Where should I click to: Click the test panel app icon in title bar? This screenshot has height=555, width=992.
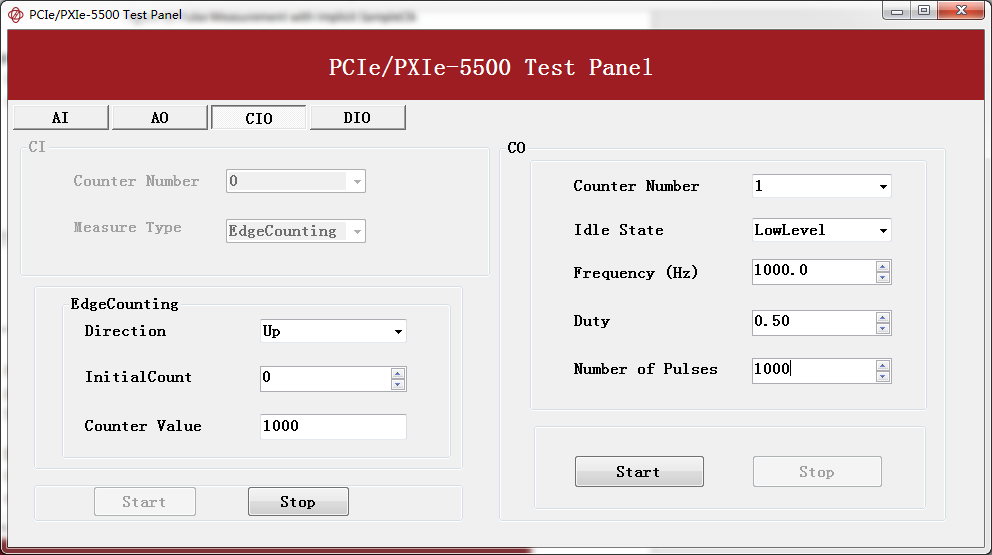click(x=15, y=15)
